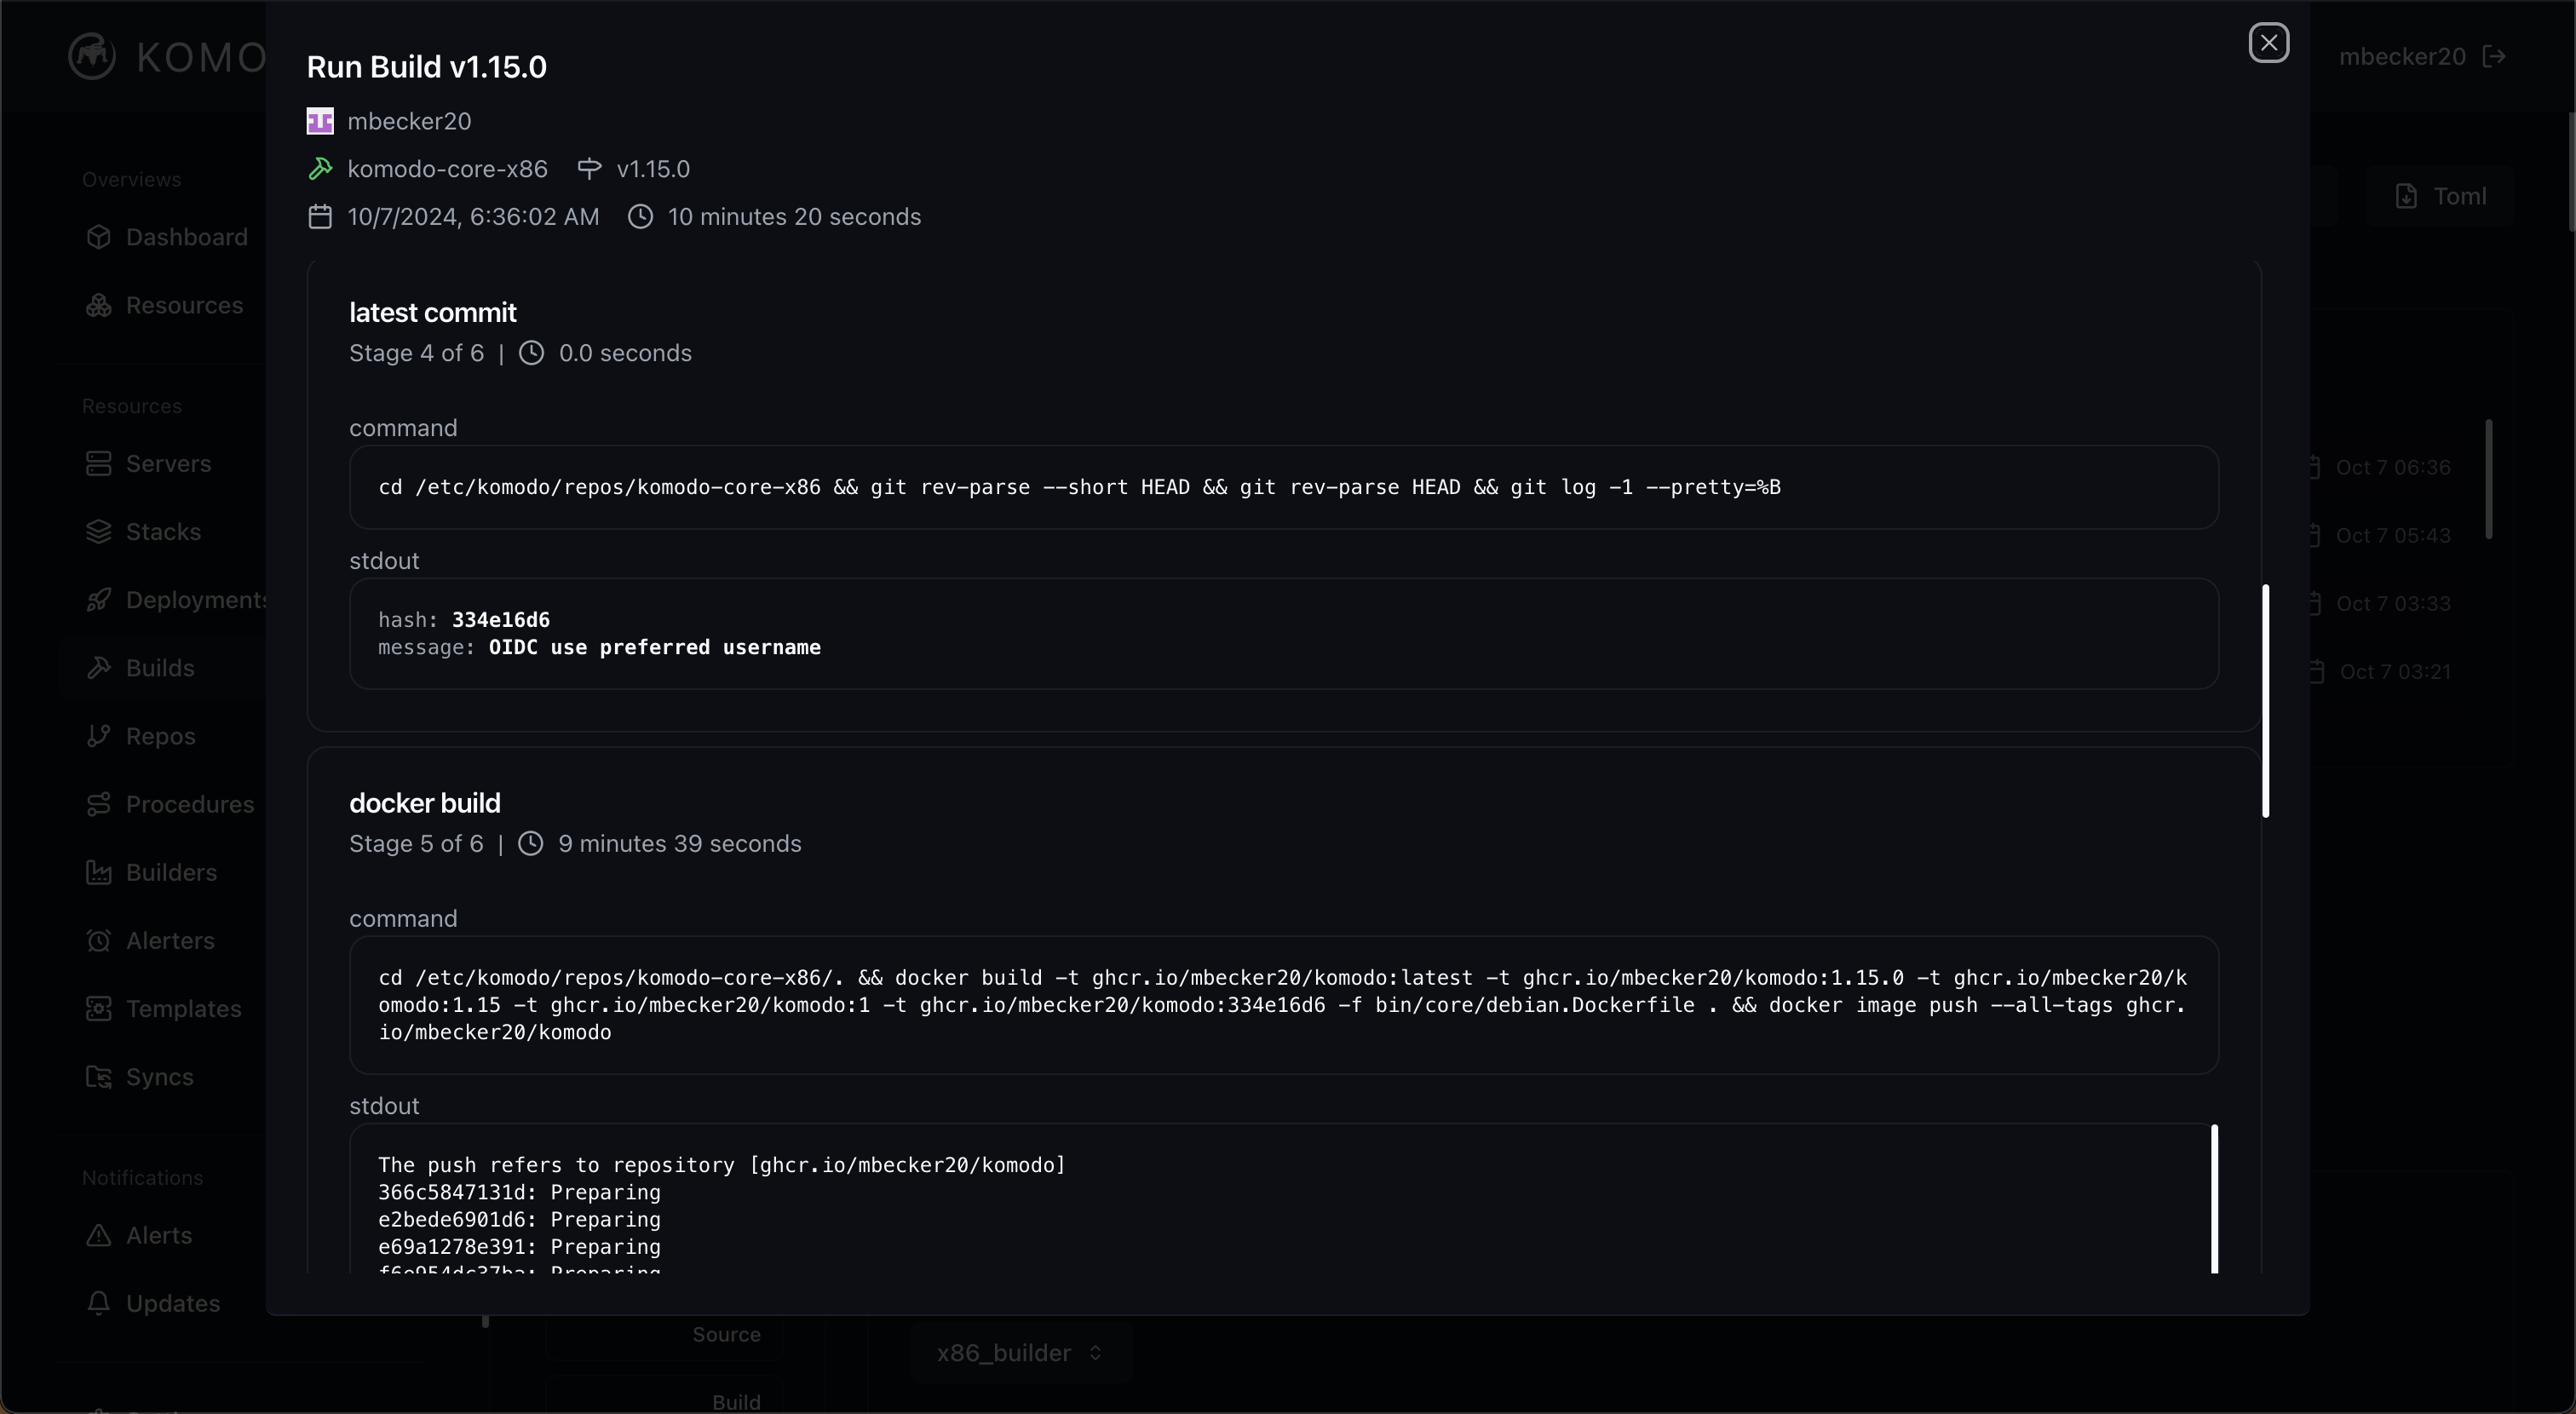Go to Servers in the sidebar

click(168, 464)
